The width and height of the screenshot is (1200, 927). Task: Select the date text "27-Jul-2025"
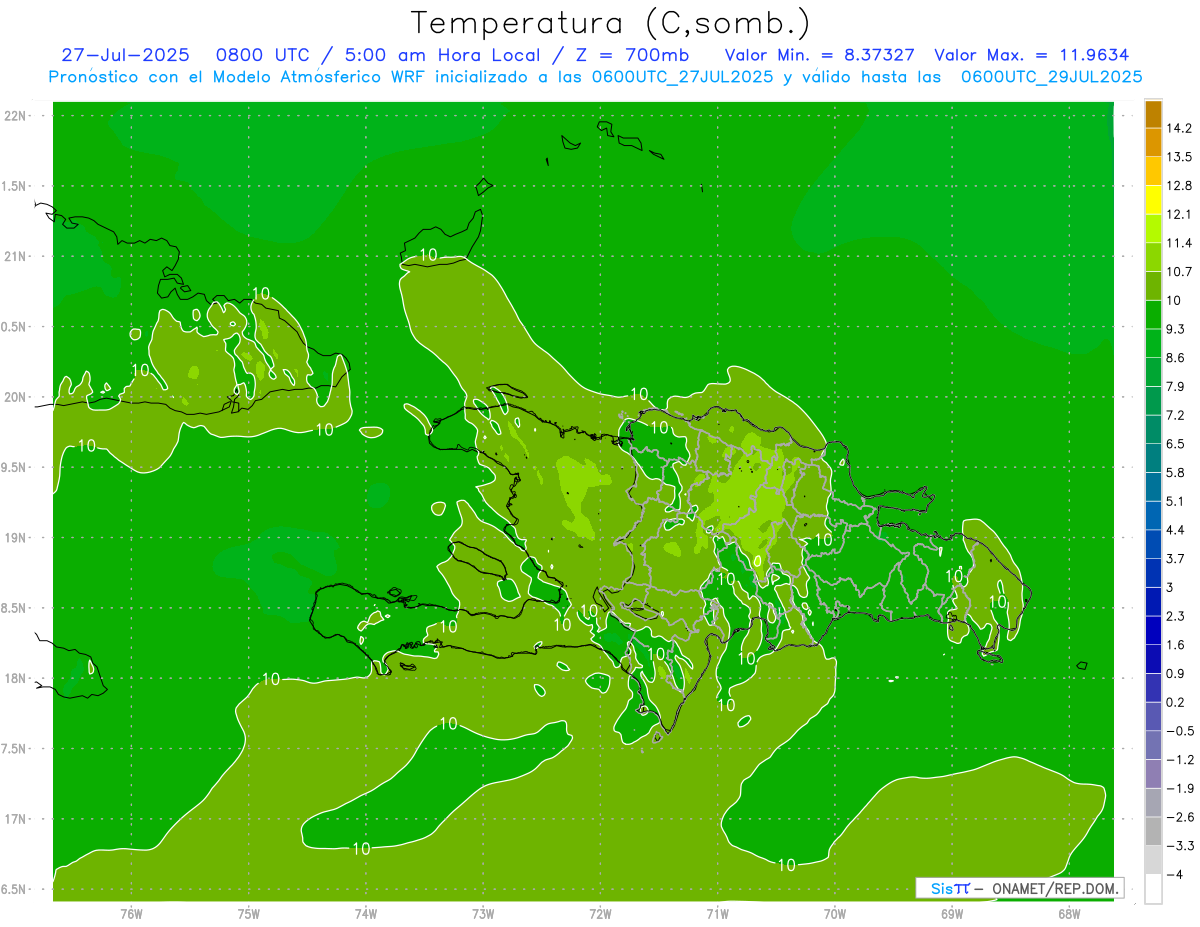point(125,56)
